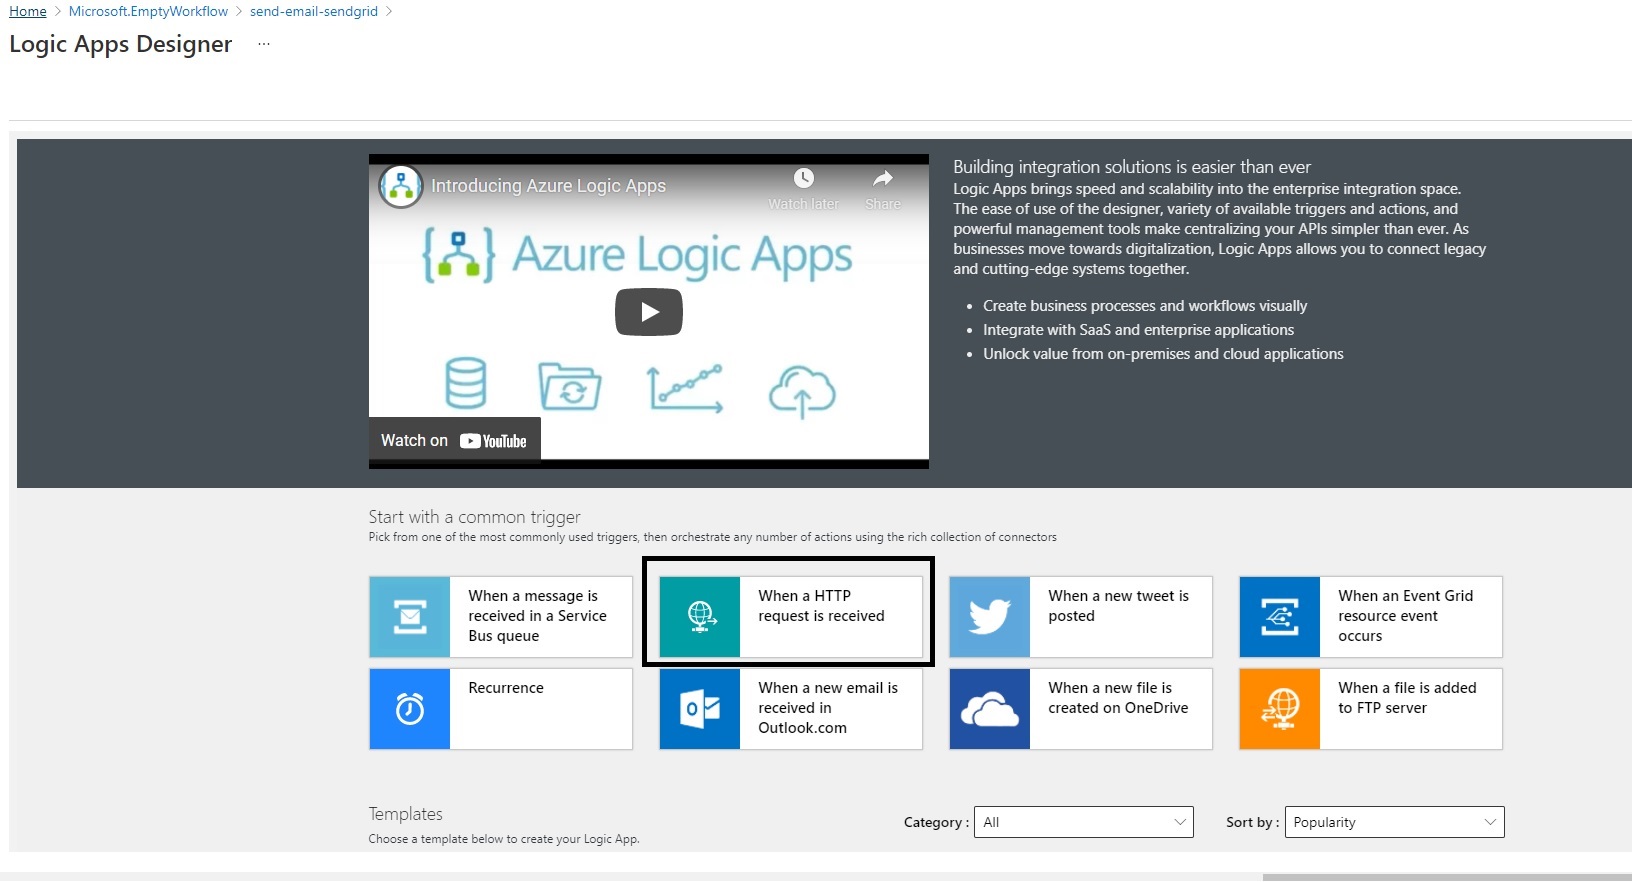The height and width of the screenshot is (882, 1632).
Task: Open the ellipsis menu beside Logic Apps Designer
Action: 264,44
